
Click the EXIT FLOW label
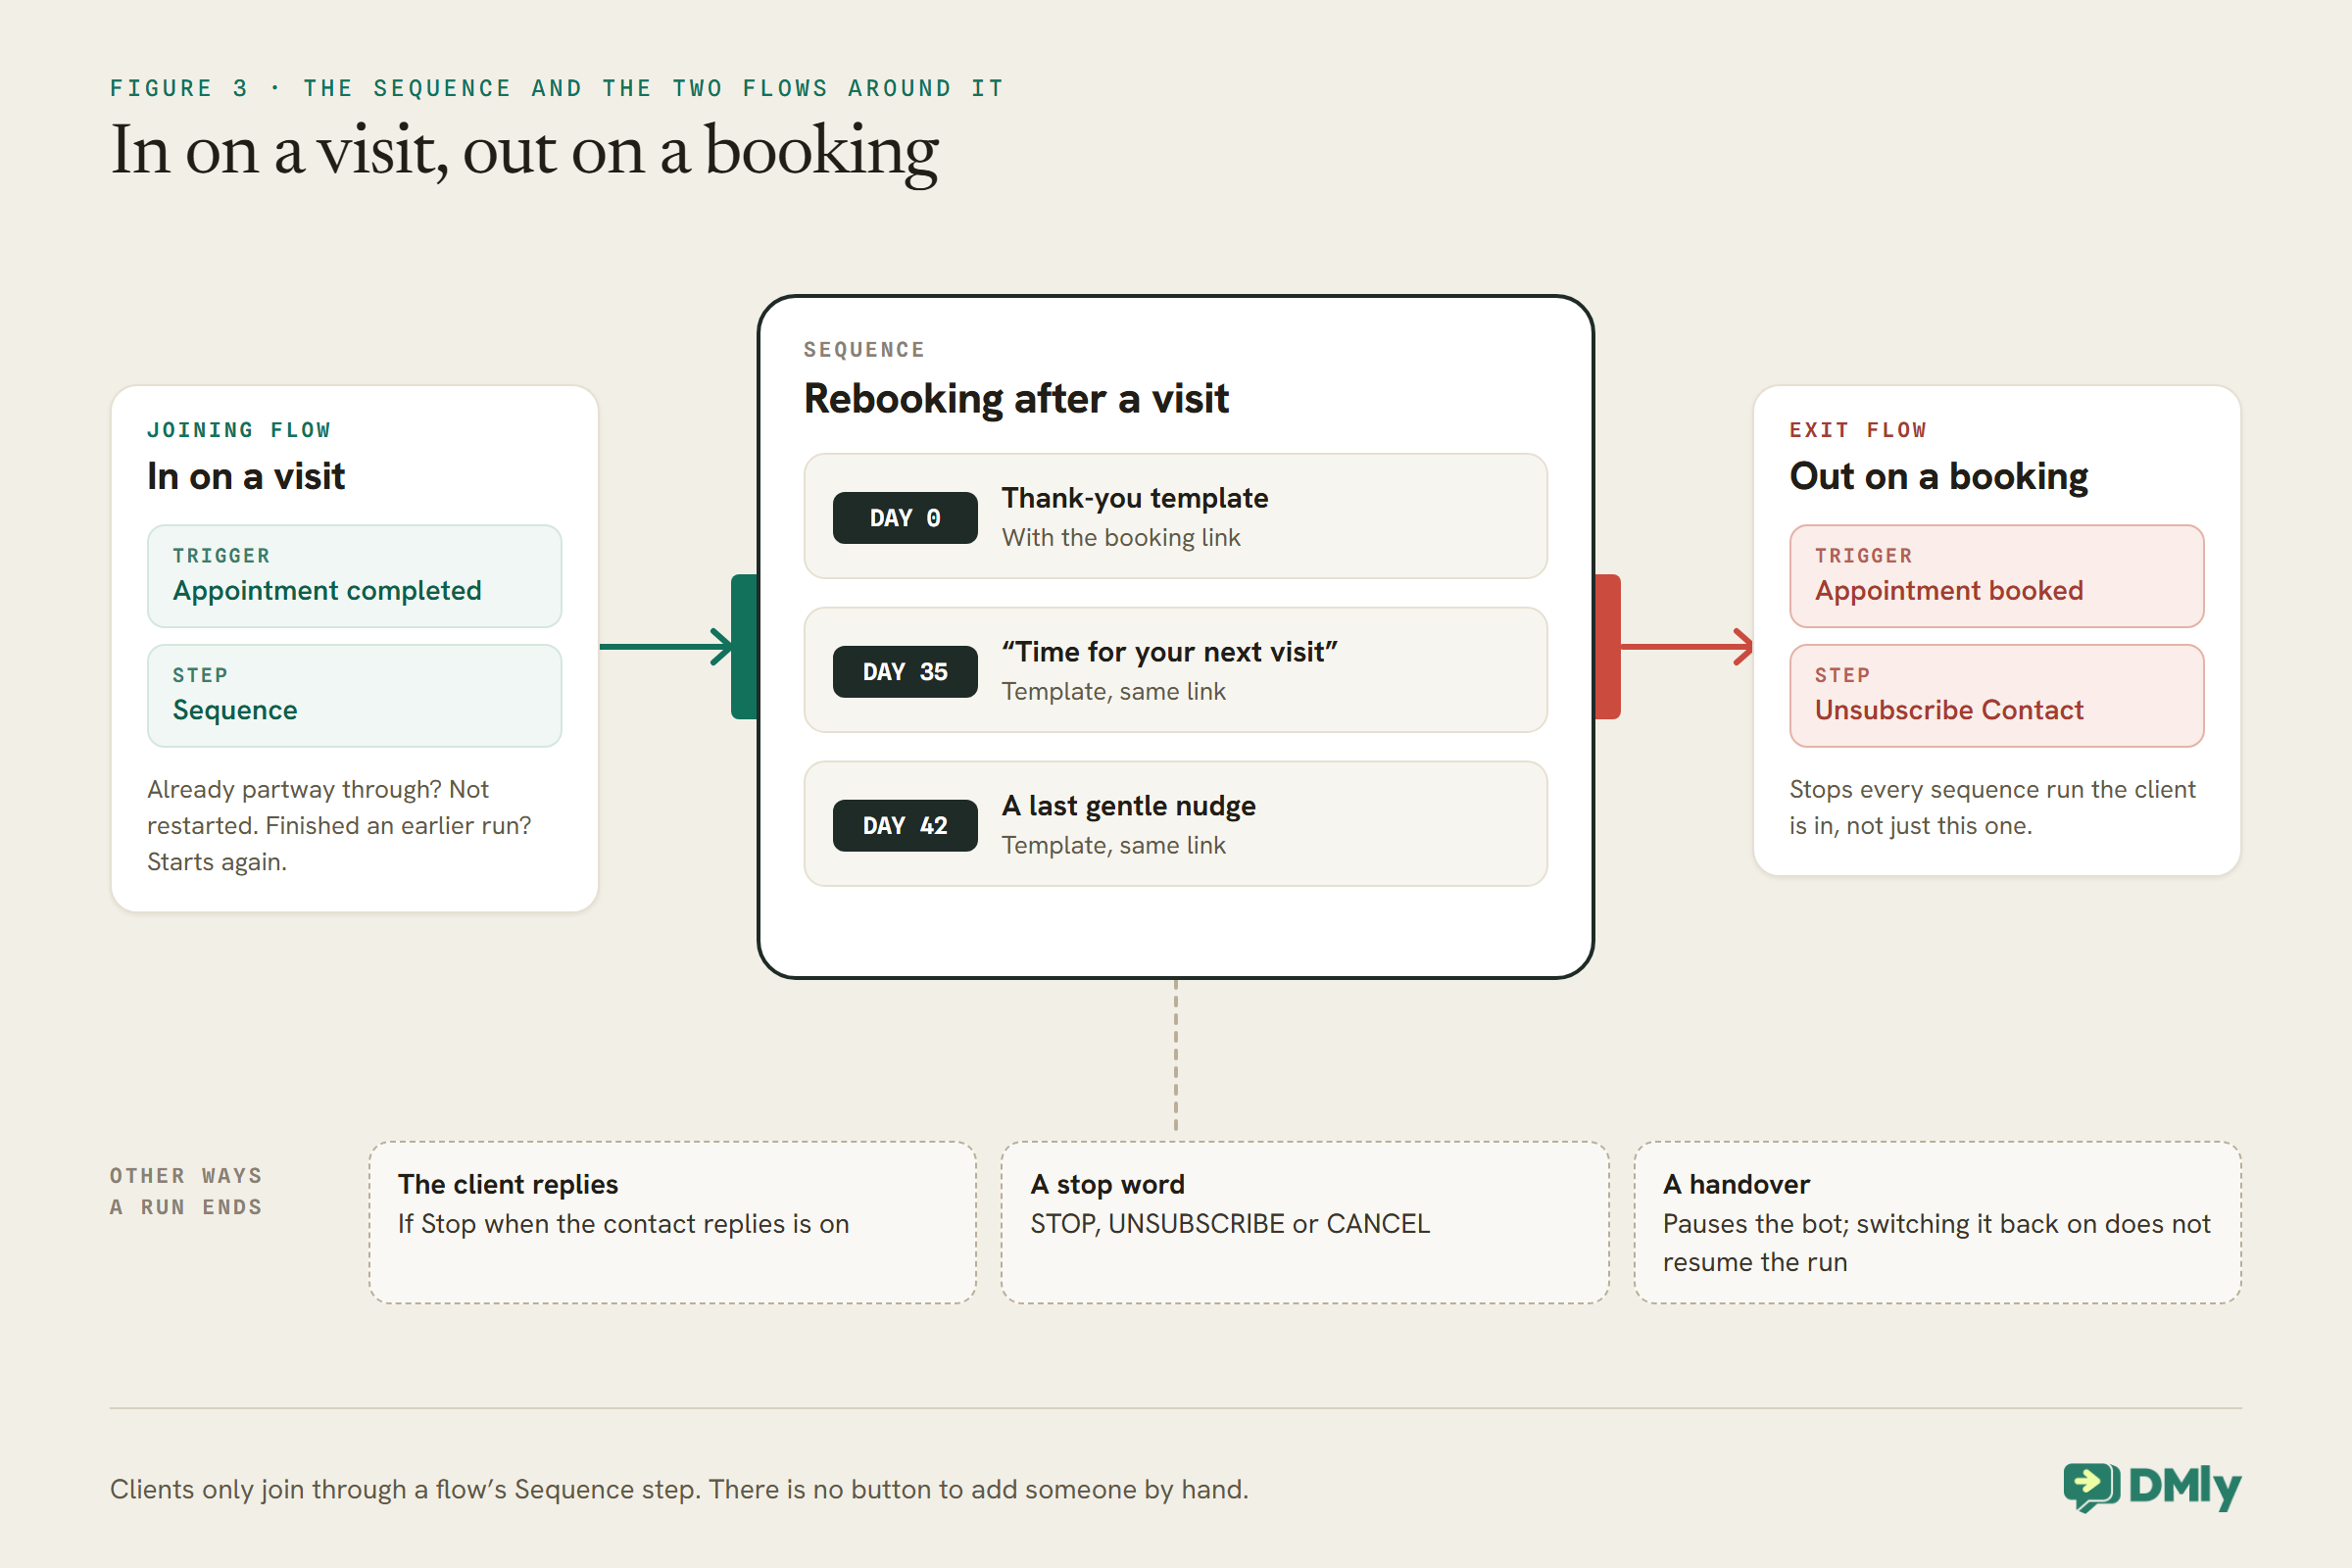(x=1858, y=430)
